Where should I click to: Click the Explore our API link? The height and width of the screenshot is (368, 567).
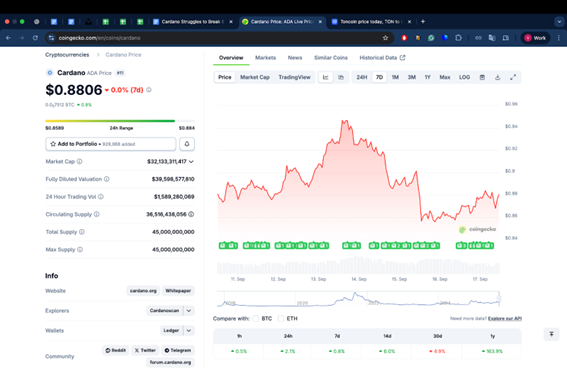(505, 318)
